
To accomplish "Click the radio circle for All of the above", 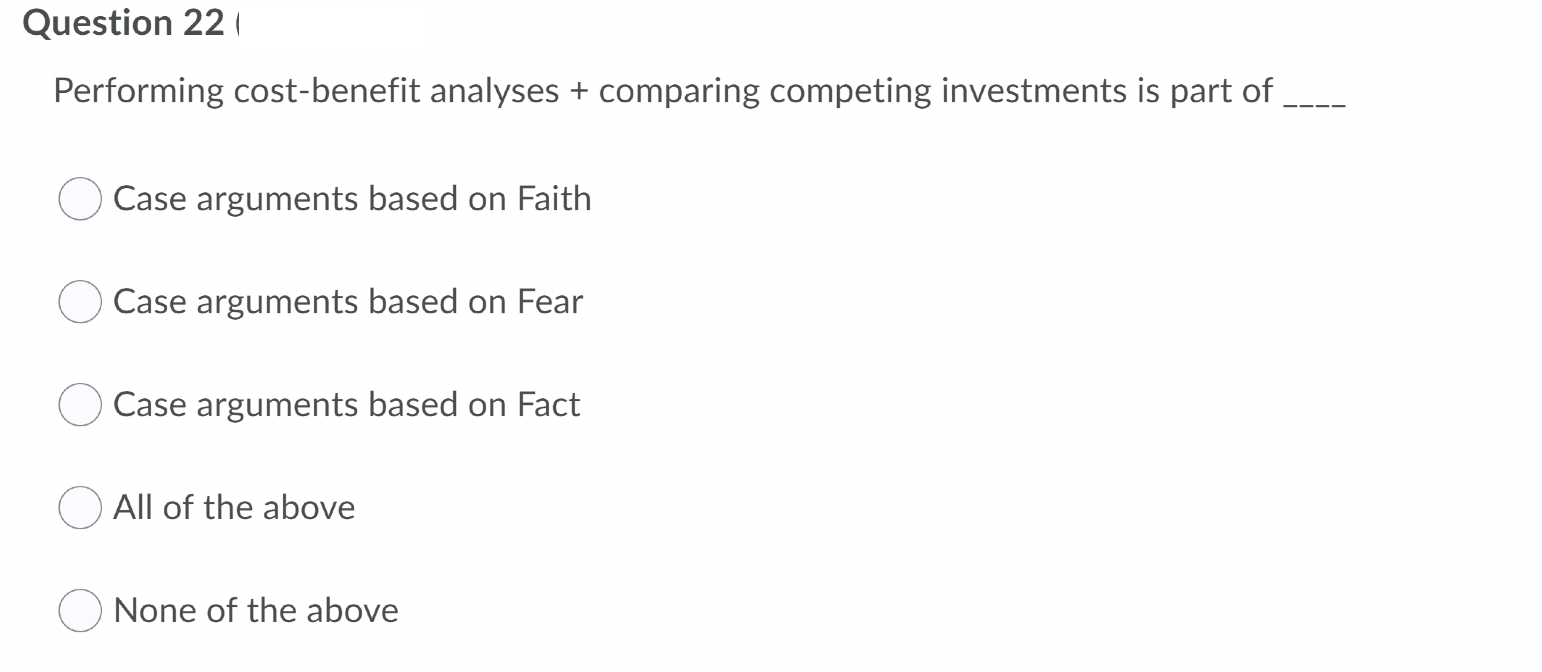I will (80, 507).
